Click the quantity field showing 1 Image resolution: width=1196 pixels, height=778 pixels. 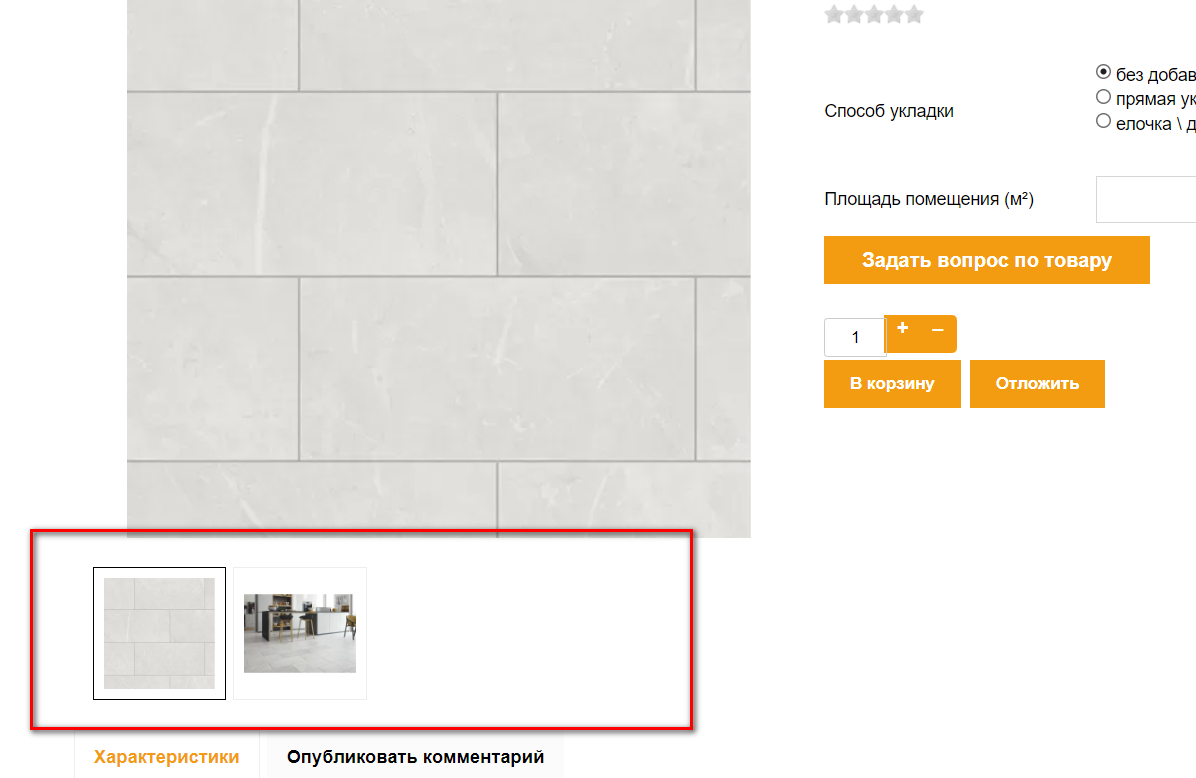855,337
